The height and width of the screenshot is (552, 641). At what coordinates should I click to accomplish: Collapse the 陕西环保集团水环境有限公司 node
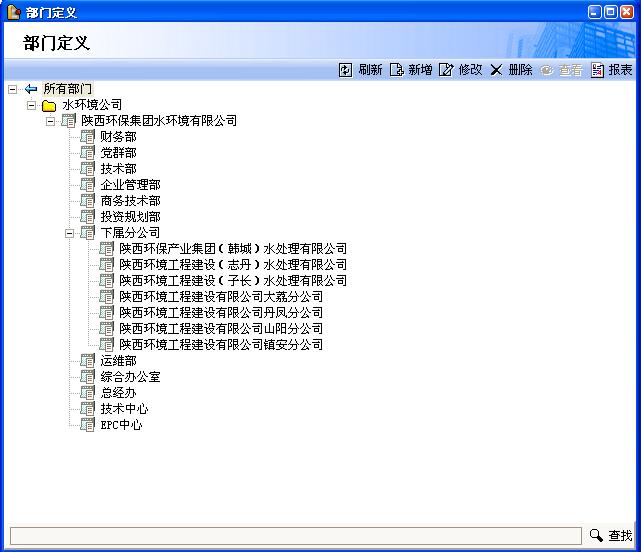50,121
